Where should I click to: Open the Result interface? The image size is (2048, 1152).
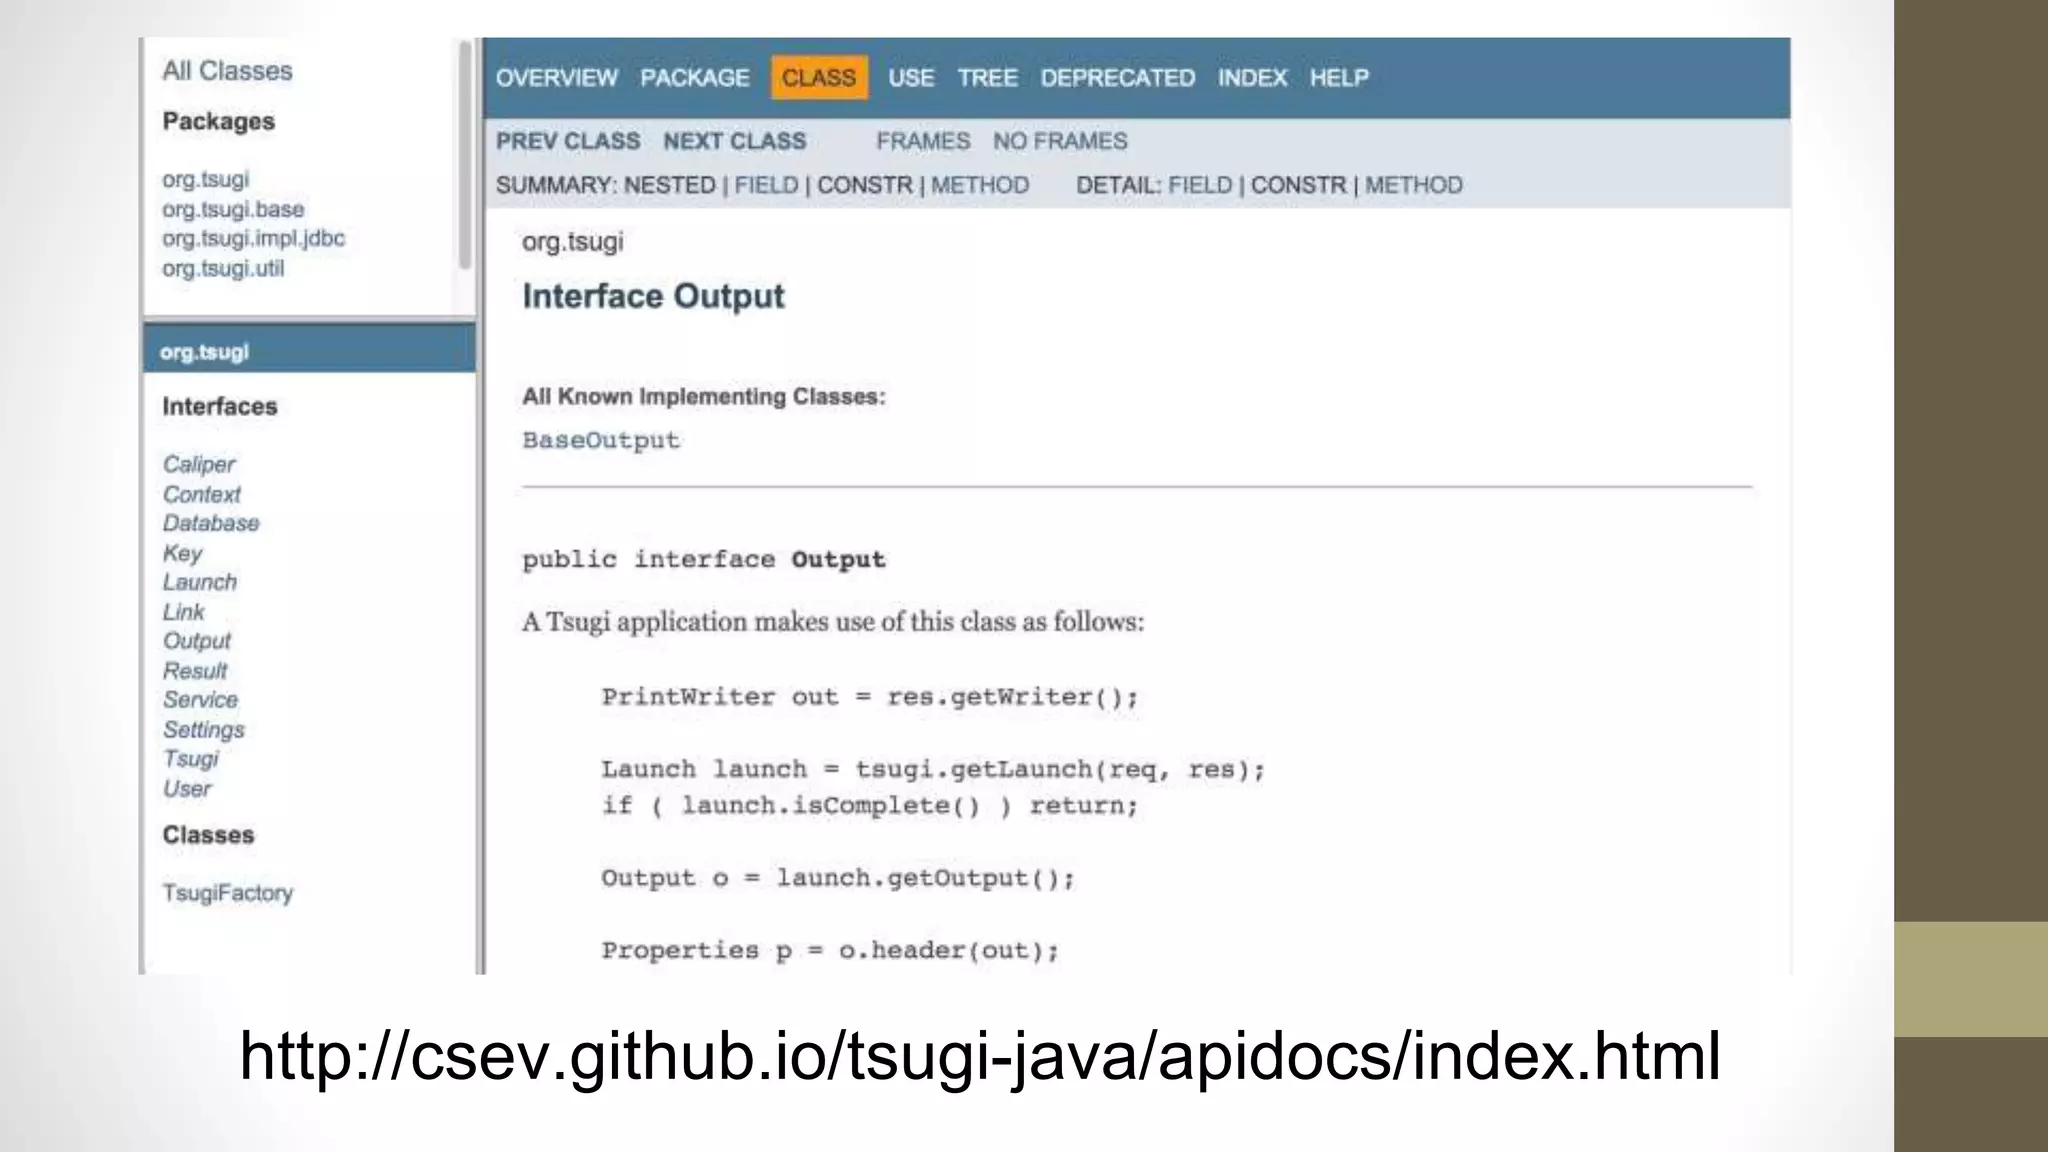(195, 671)
